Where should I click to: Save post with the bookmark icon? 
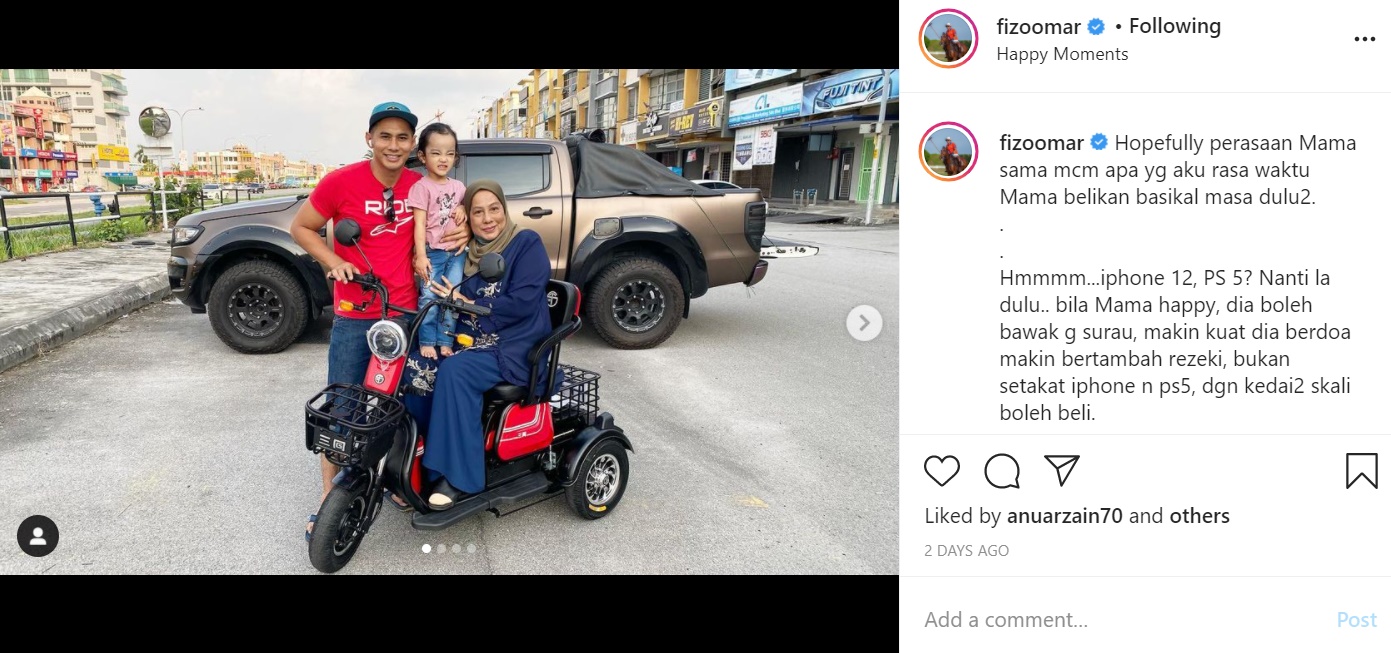click(x=1361, y=470)
